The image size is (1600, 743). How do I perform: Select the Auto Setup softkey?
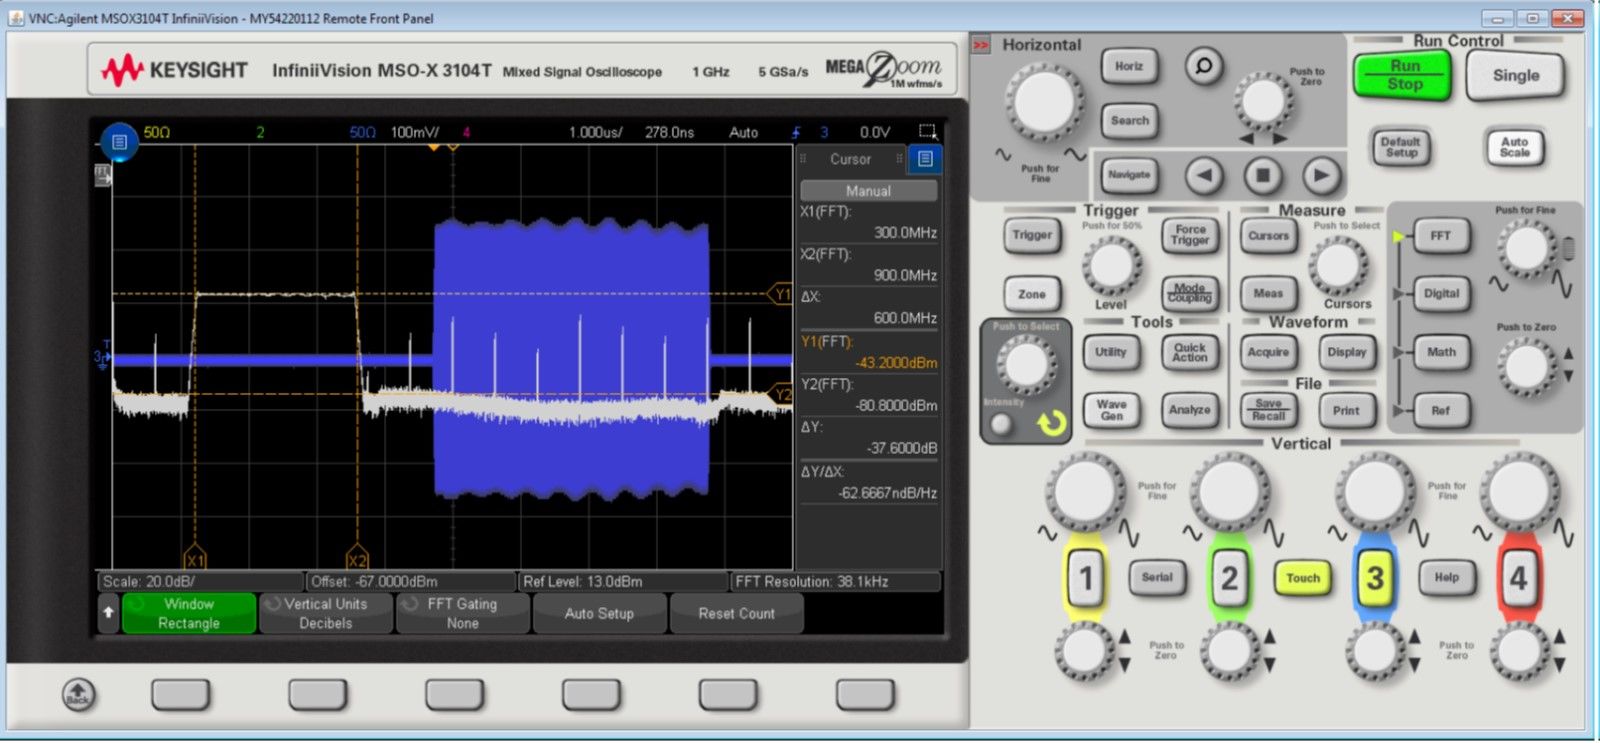click(599, 613)
